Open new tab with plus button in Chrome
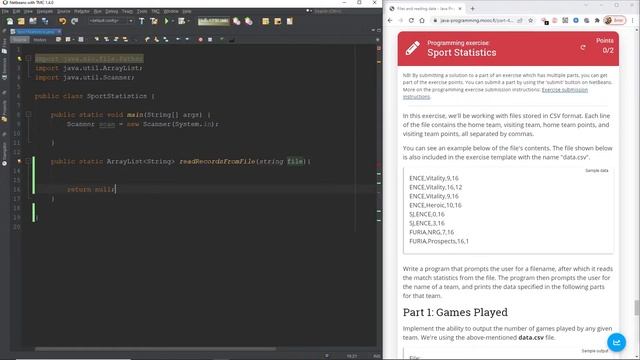 [472, 8]
